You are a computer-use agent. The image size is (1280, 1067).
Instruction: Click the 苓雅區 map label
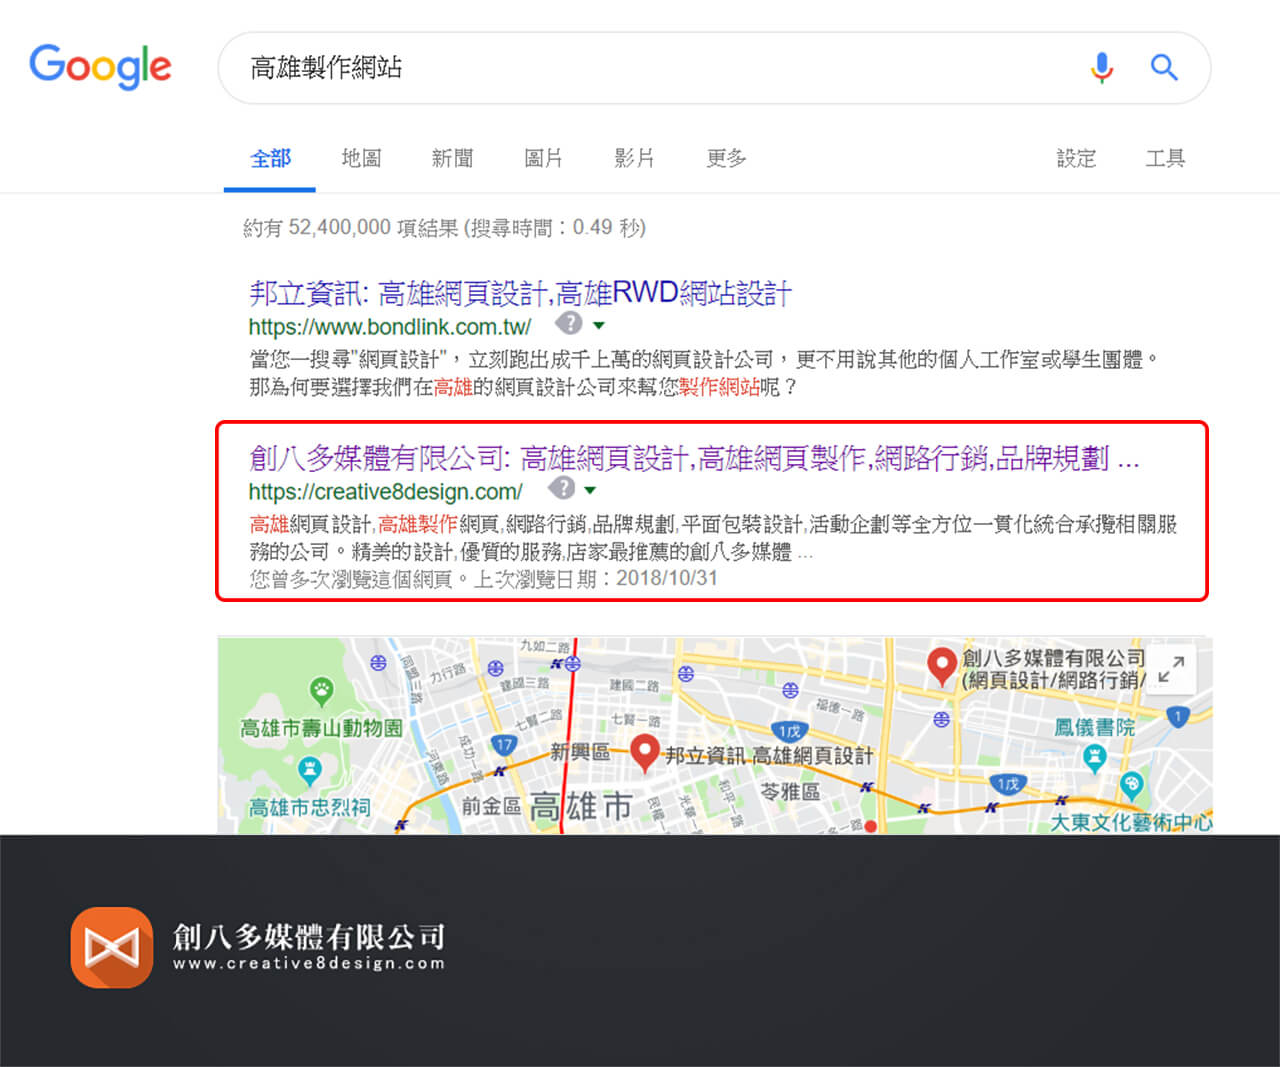790,791
